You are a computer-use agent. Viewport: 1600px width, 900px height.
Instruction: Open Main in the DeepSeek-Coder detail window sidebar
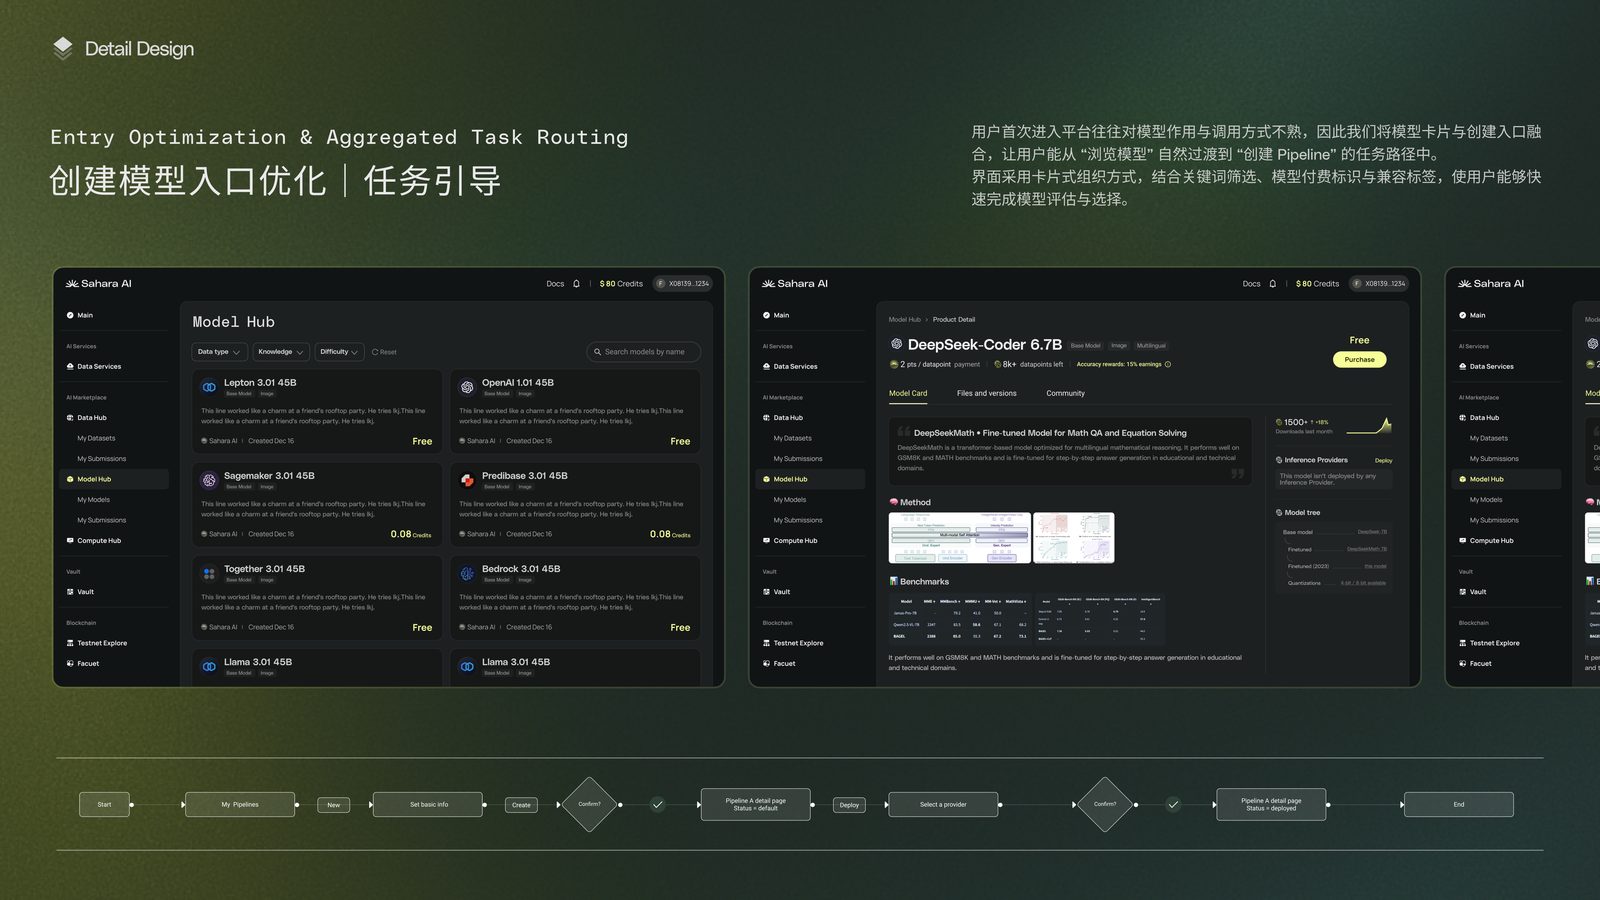coord(781,315)
